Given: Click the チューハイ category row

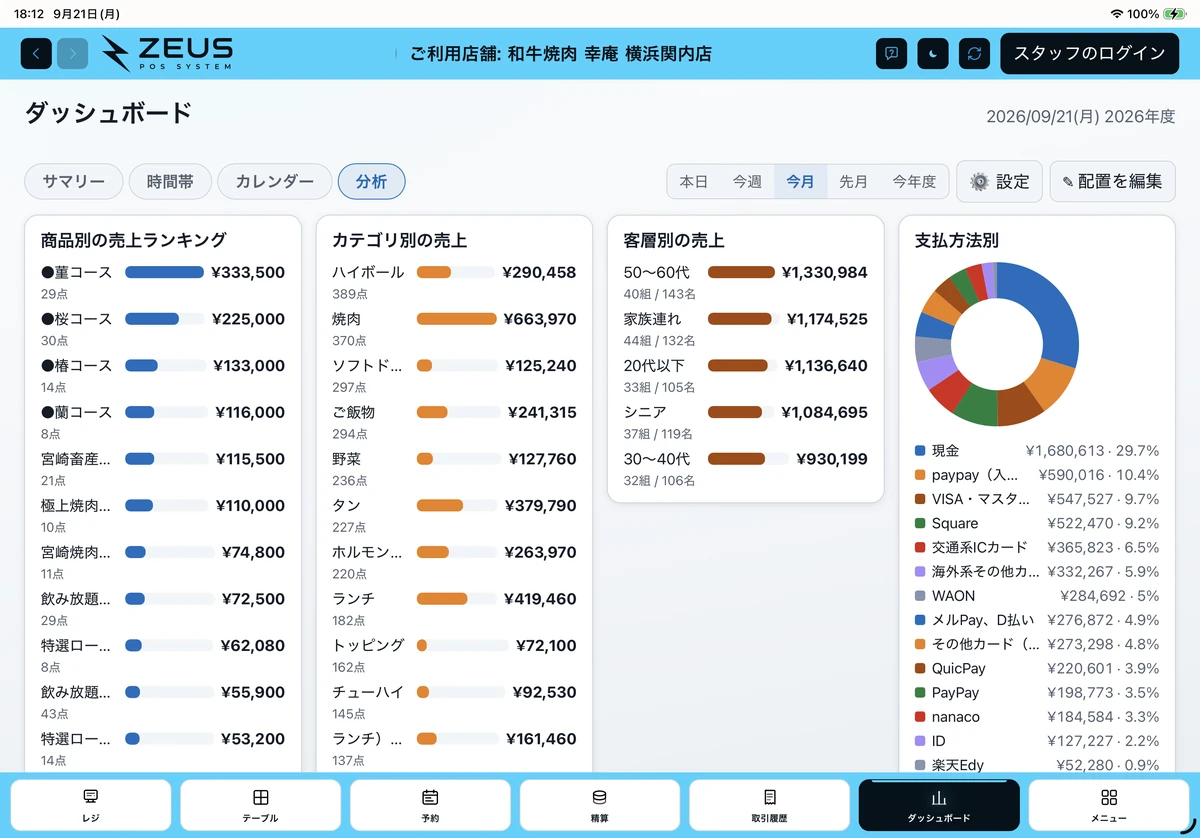Looking at the screenshot, I should click(454, 700).
